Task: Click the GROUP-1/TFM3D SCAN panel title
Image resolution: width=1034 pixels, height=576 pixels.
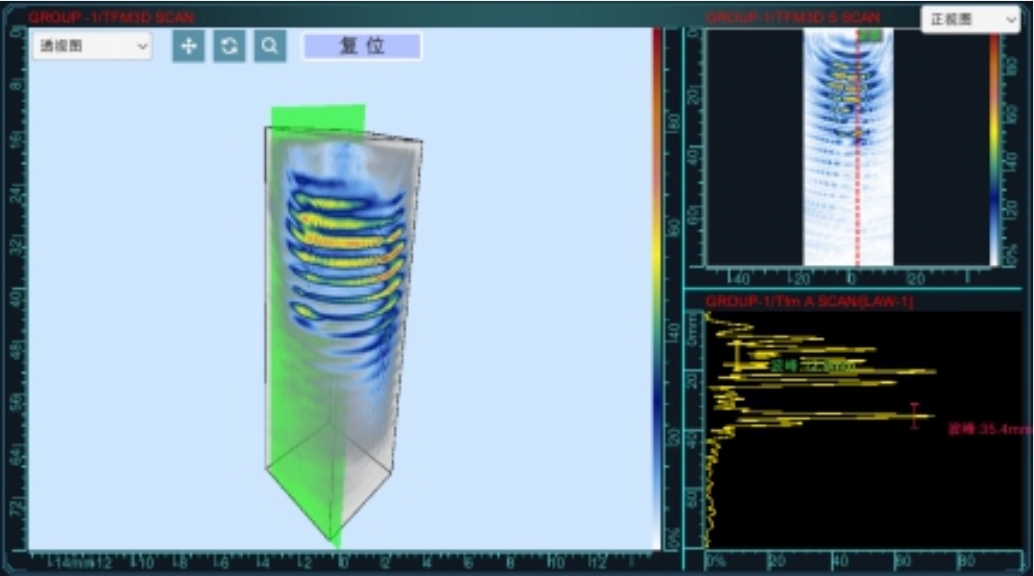Action: 112,17
